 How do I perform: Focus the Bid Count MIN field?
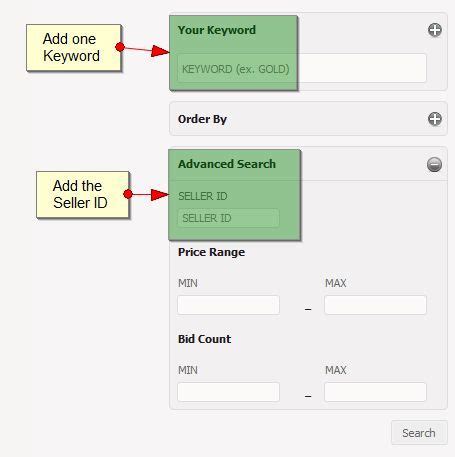click(x=228, y=392)
